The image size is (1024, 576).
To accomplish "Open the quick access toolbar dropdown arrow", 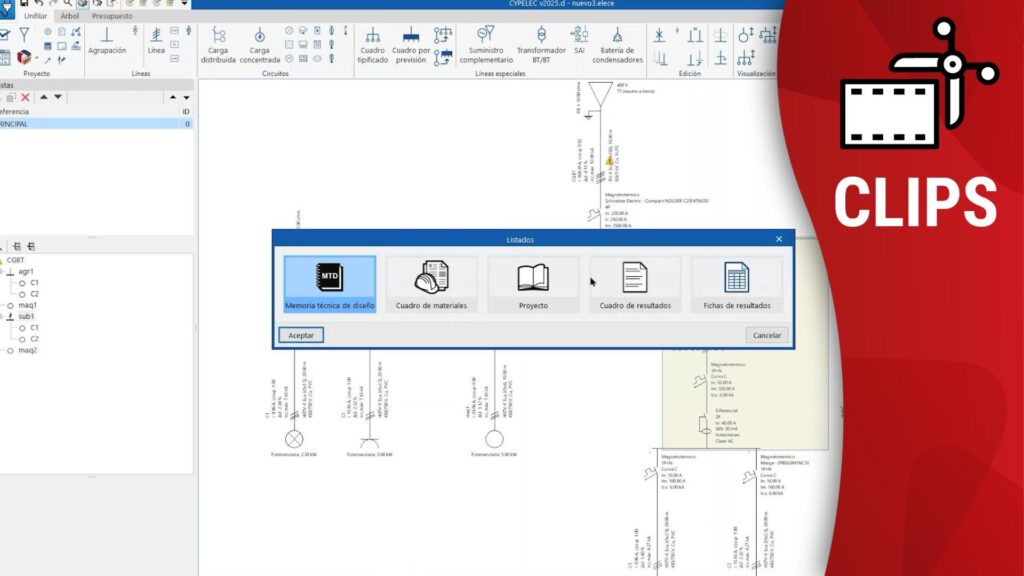I will [185, 4].
